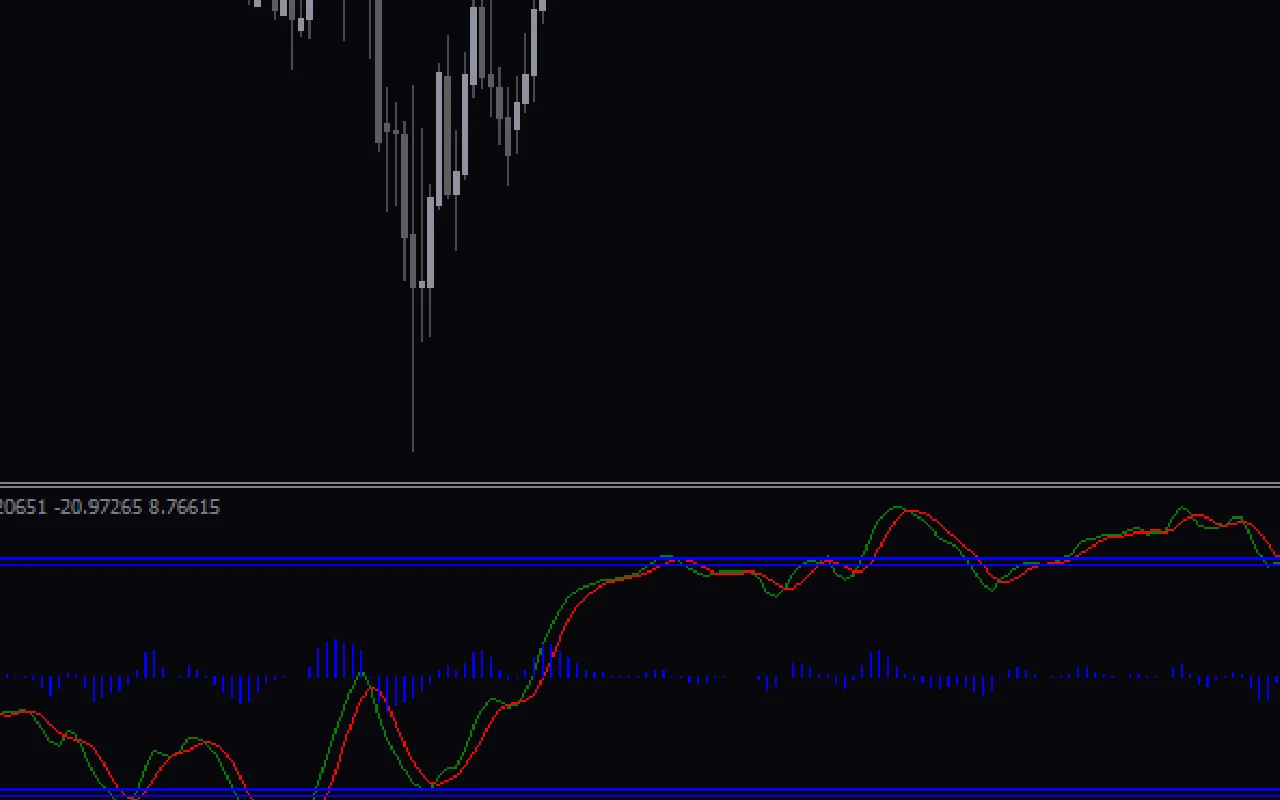Click the indicator values text reading 8.76615
1280x800 pixels.
coord(184,507)
